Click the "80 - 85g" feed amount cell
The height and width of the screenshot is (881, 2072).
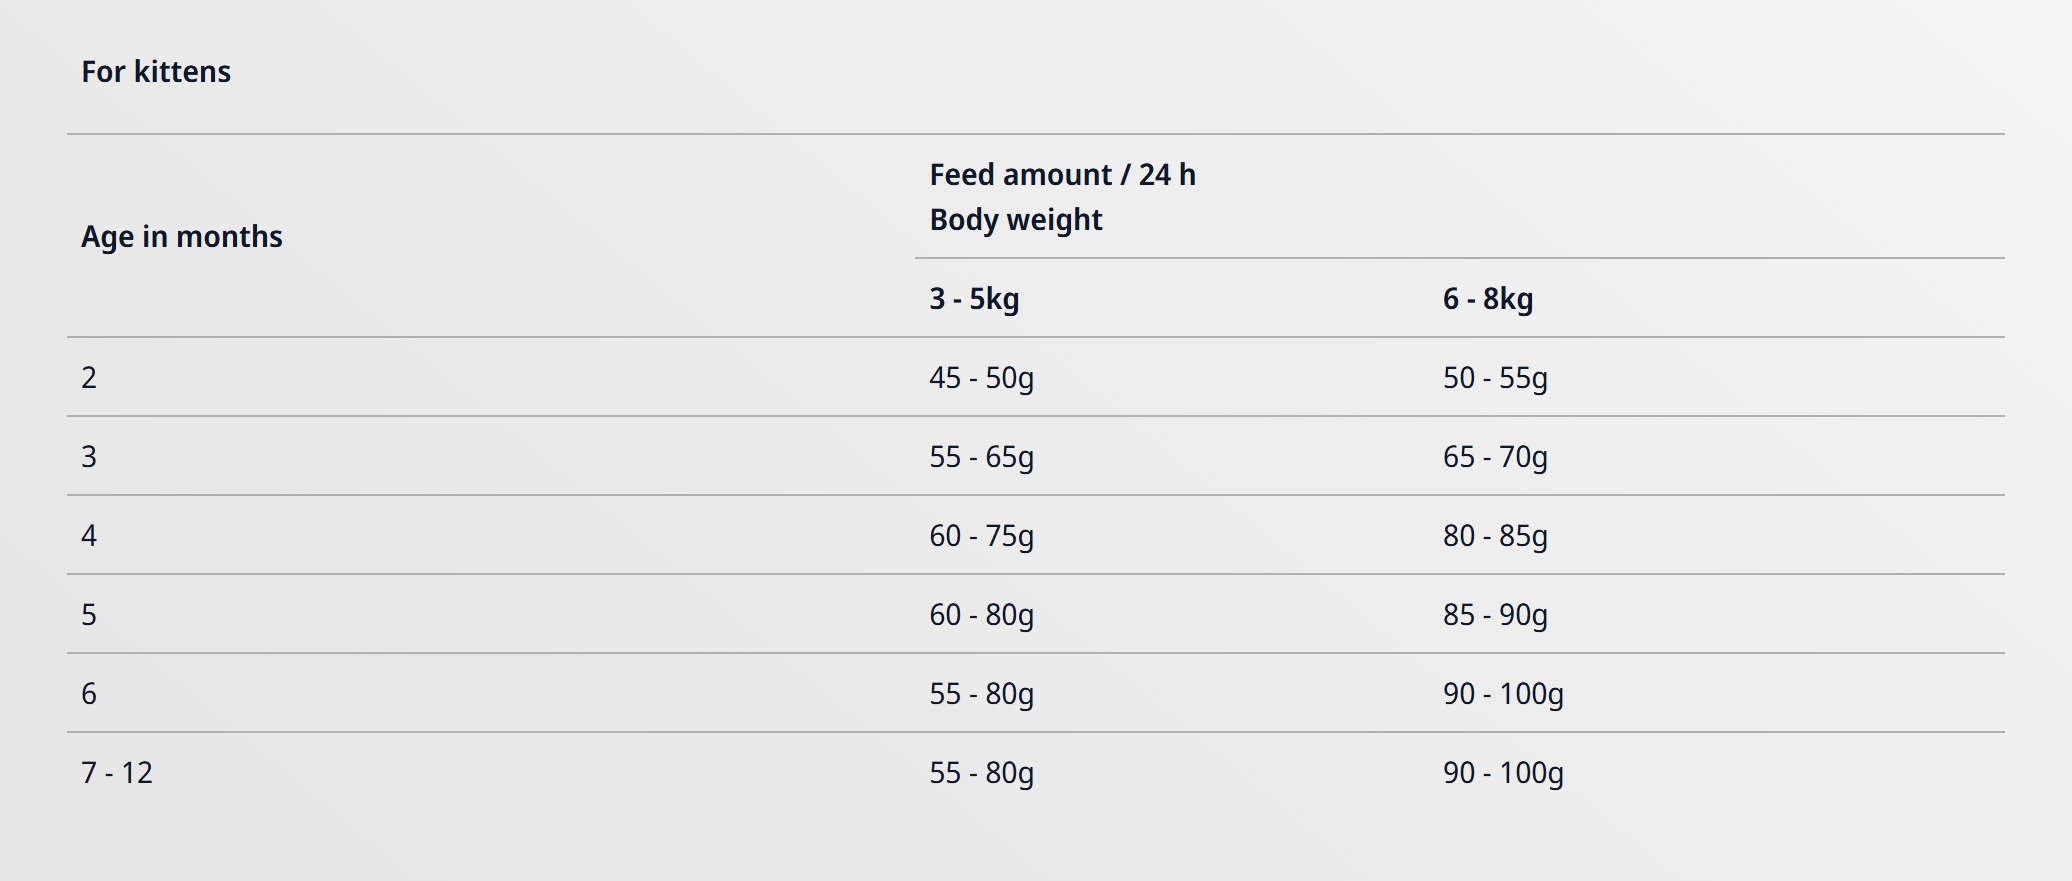coord(1494,536)
